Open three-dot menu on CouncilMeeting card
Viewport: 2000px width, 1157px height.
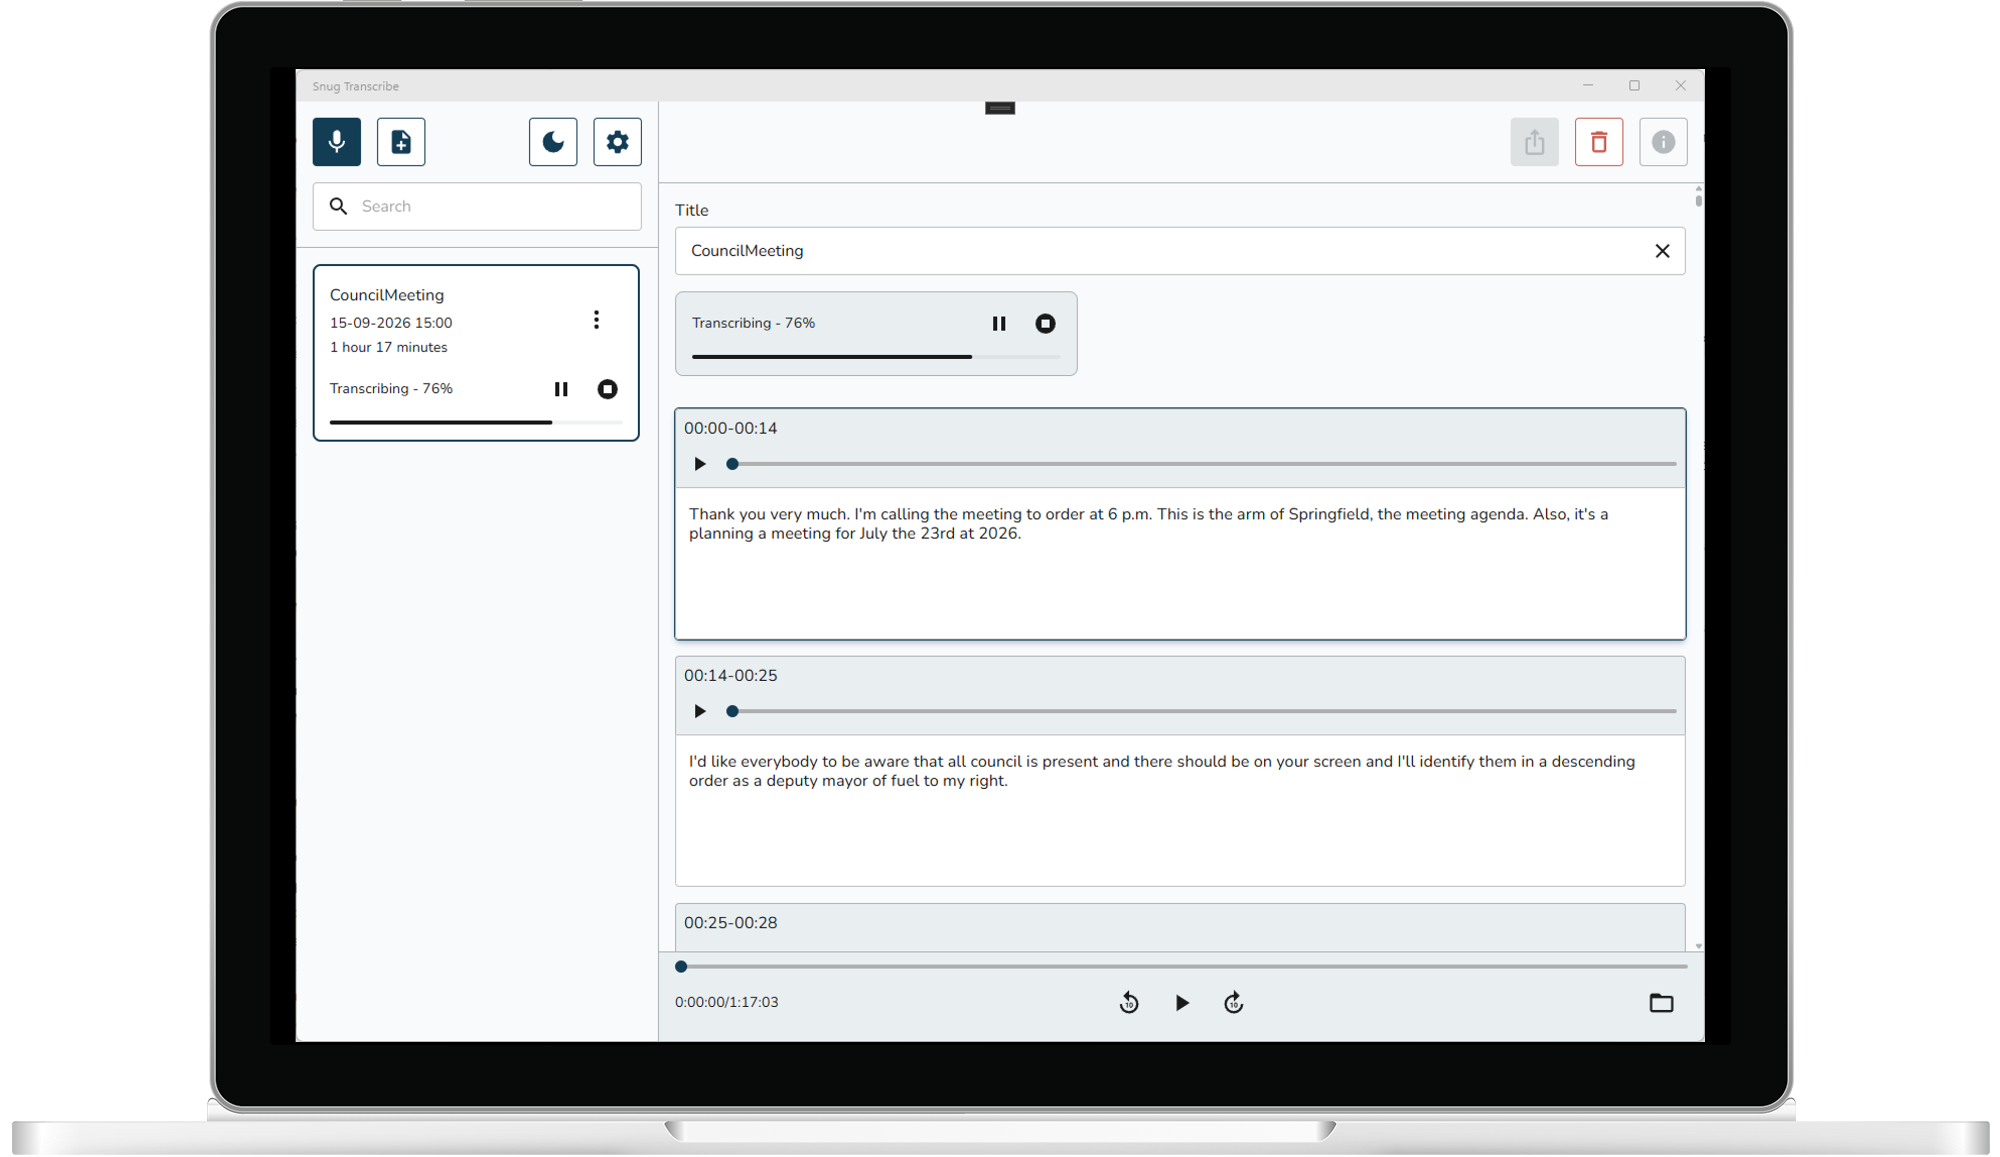596,320
